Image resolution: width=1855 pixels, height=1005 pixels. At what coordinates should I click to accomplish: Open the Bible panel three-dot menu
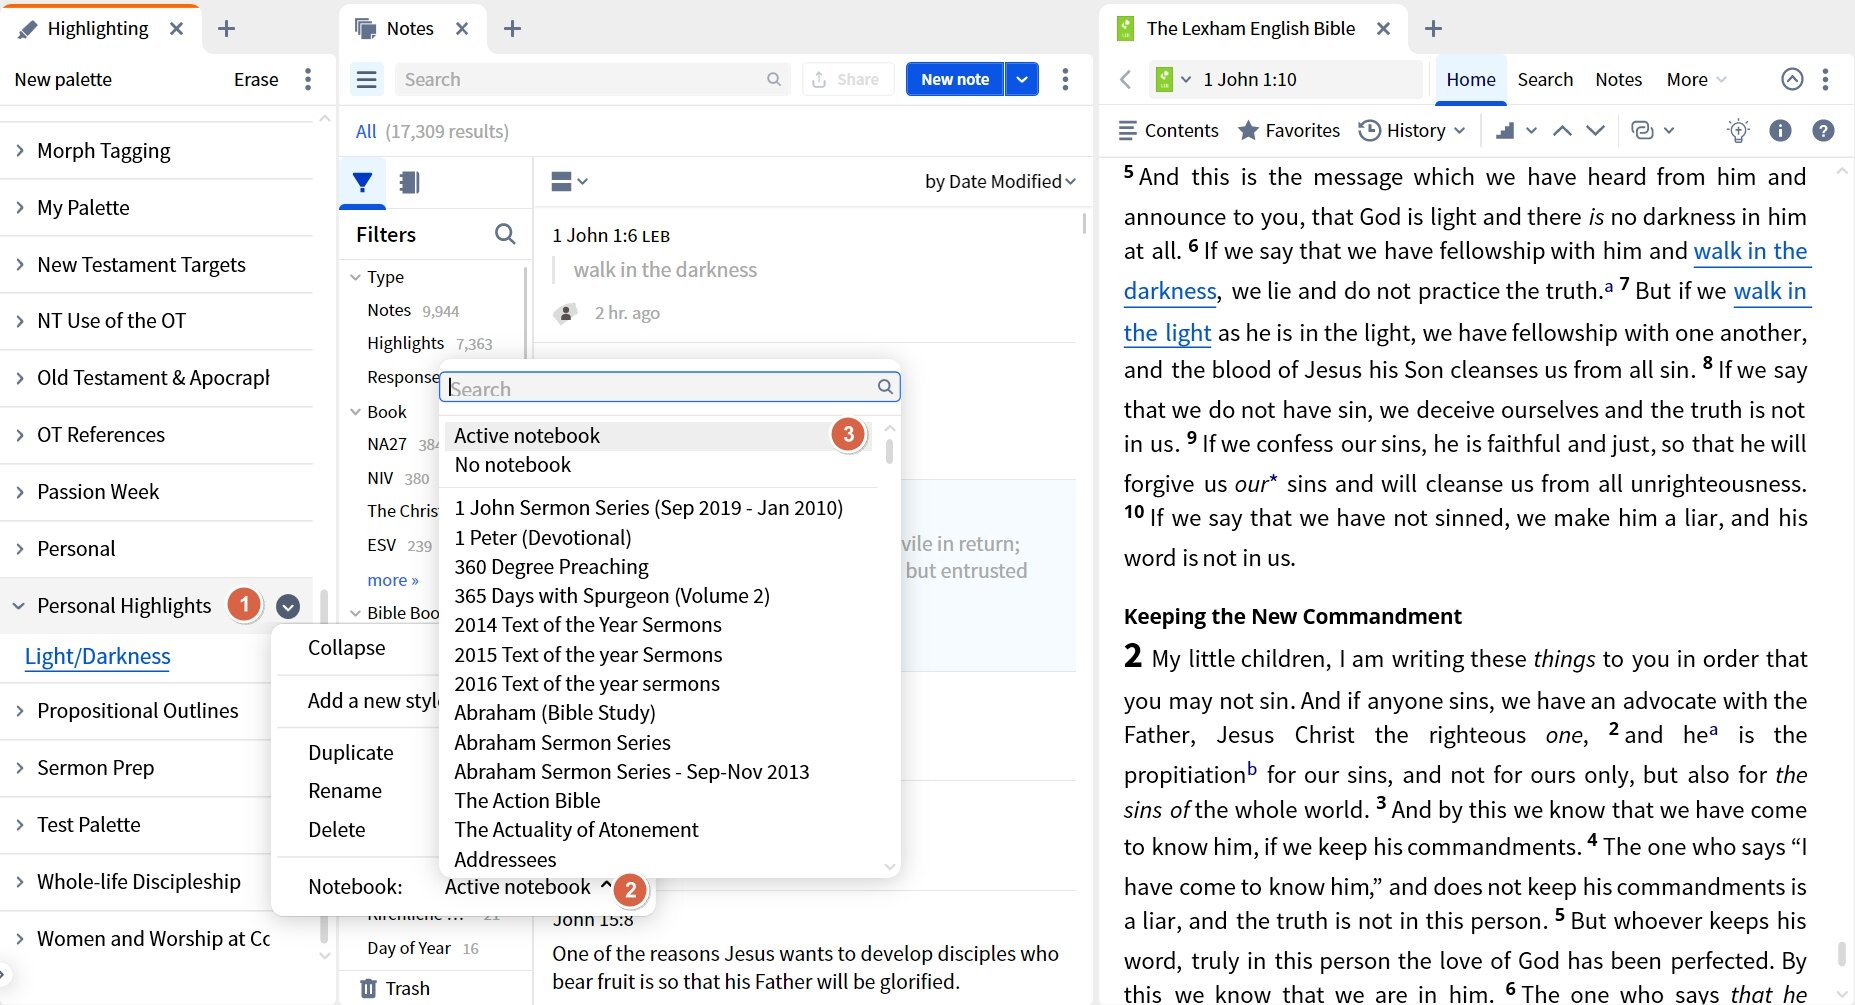pyautogui.click(x=1825, y=79)
